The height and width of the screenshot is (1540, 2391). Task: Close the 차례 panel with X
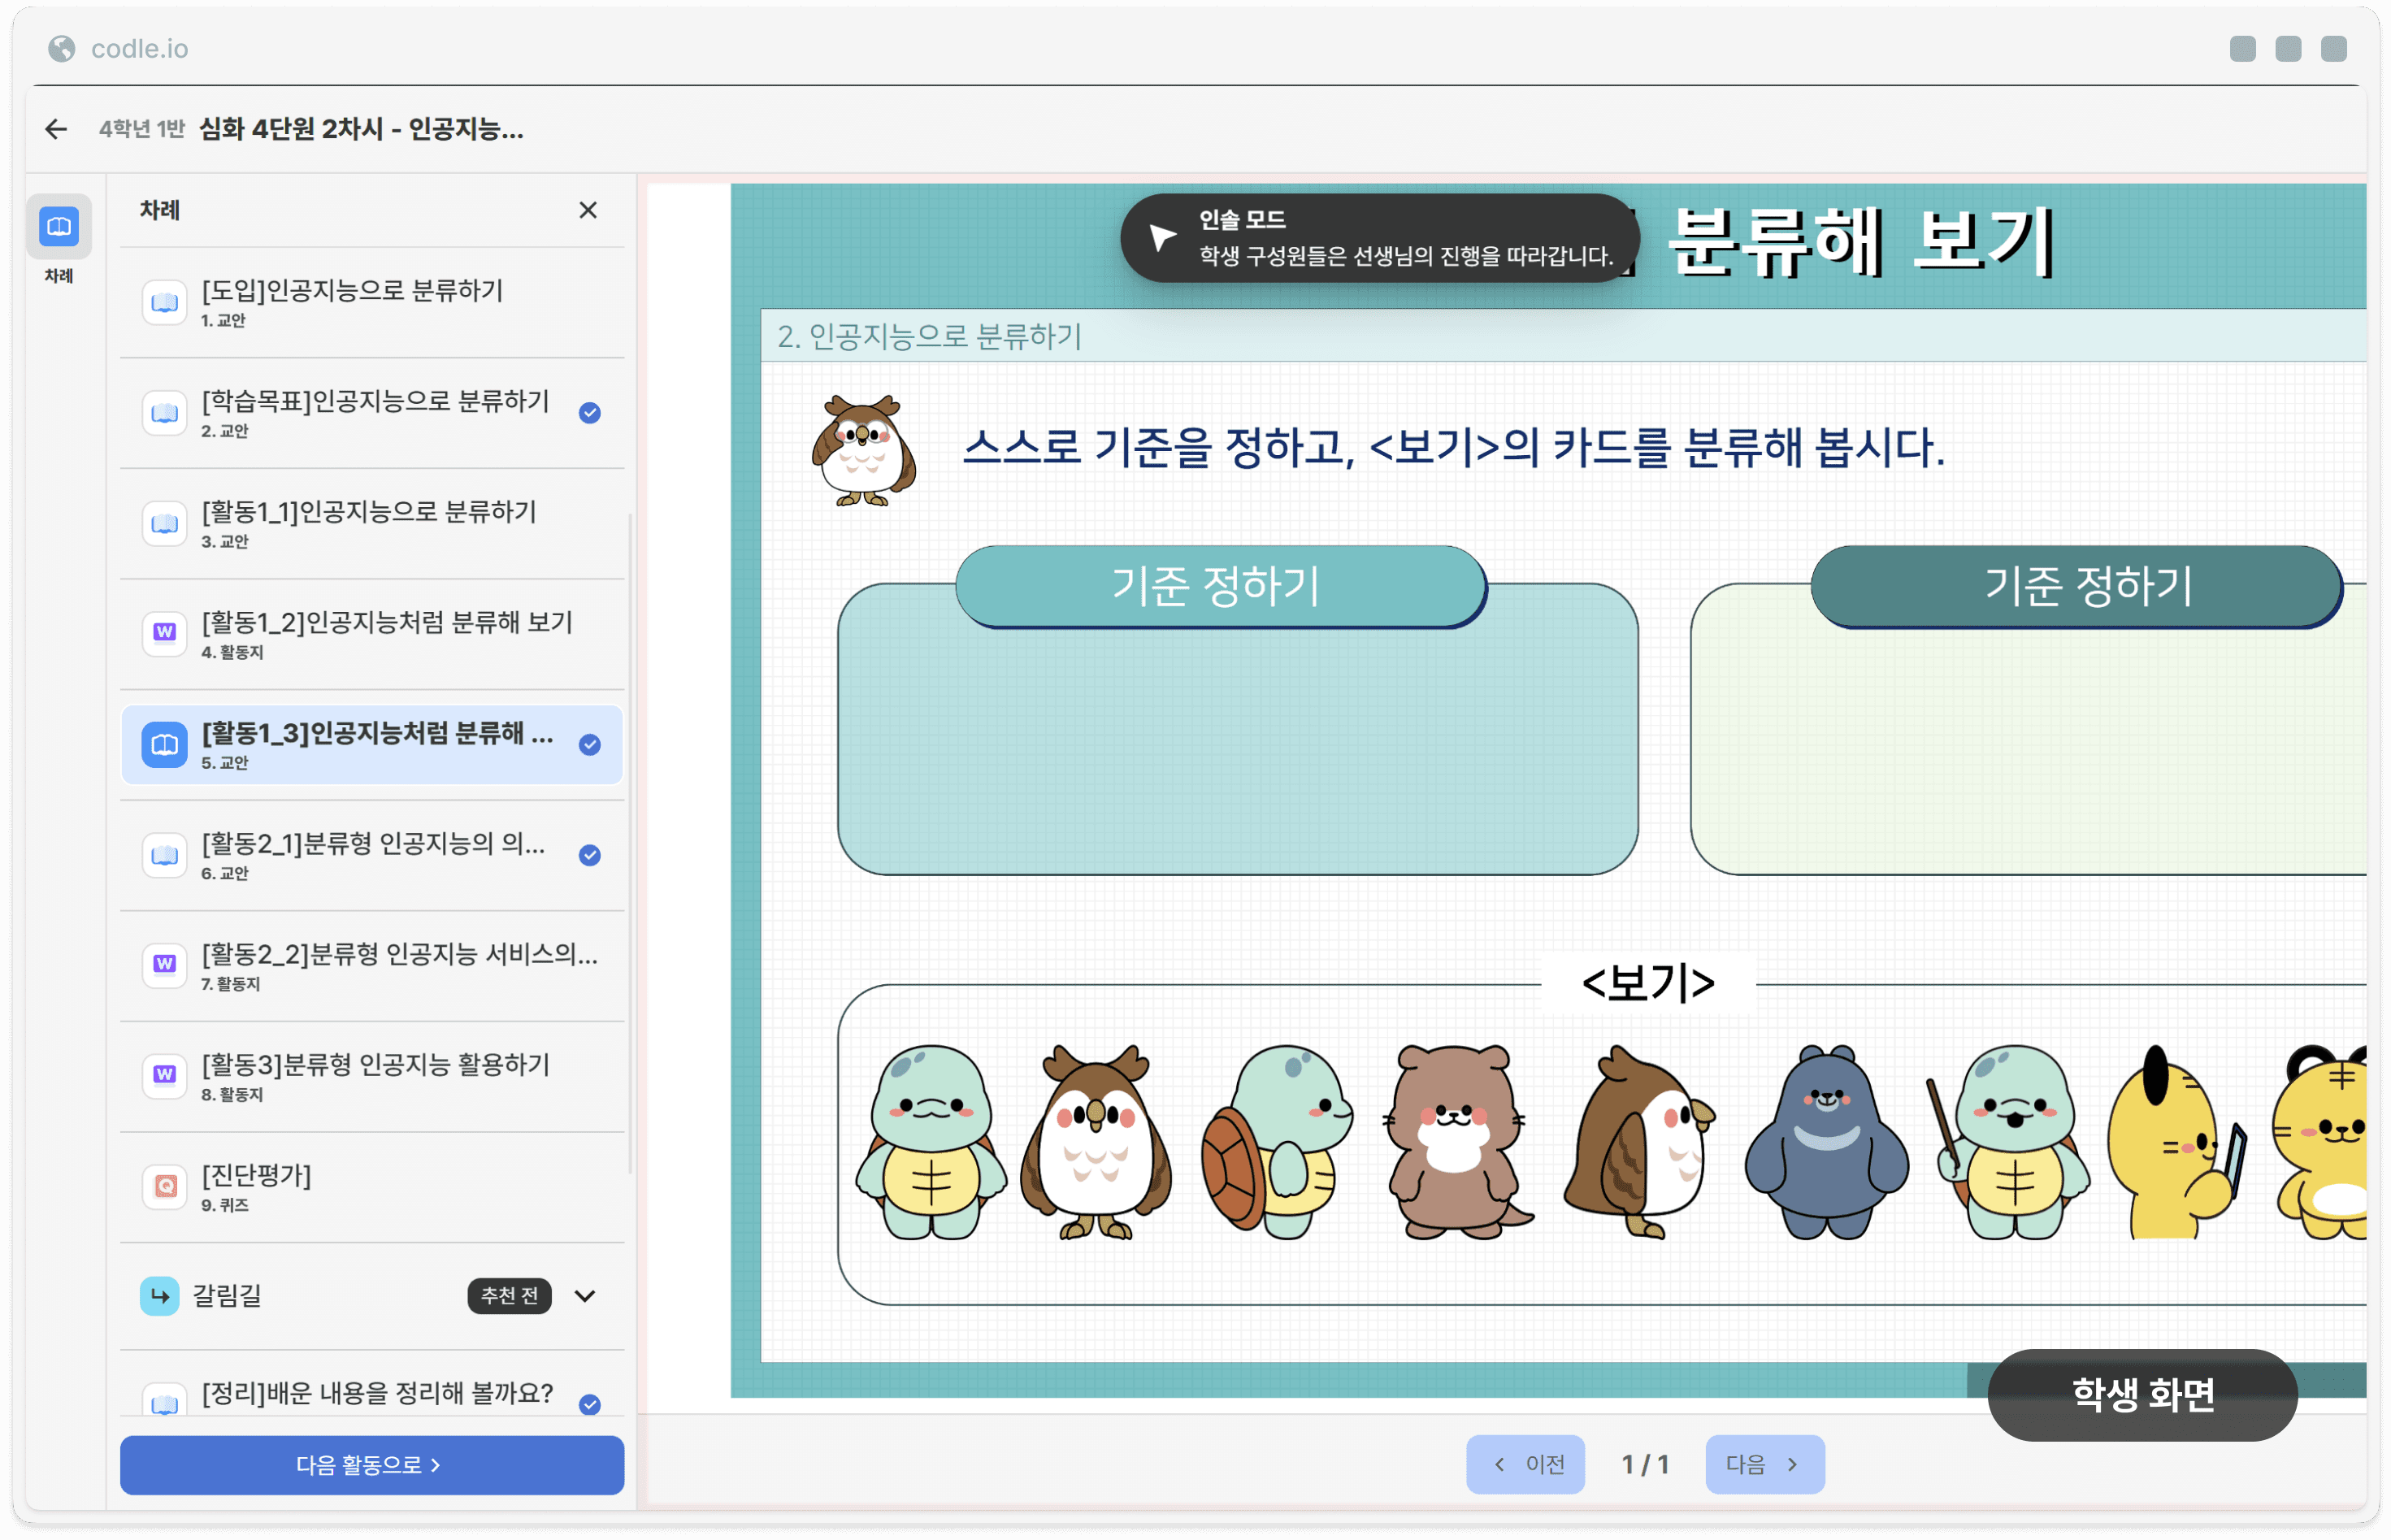point(588,210)
